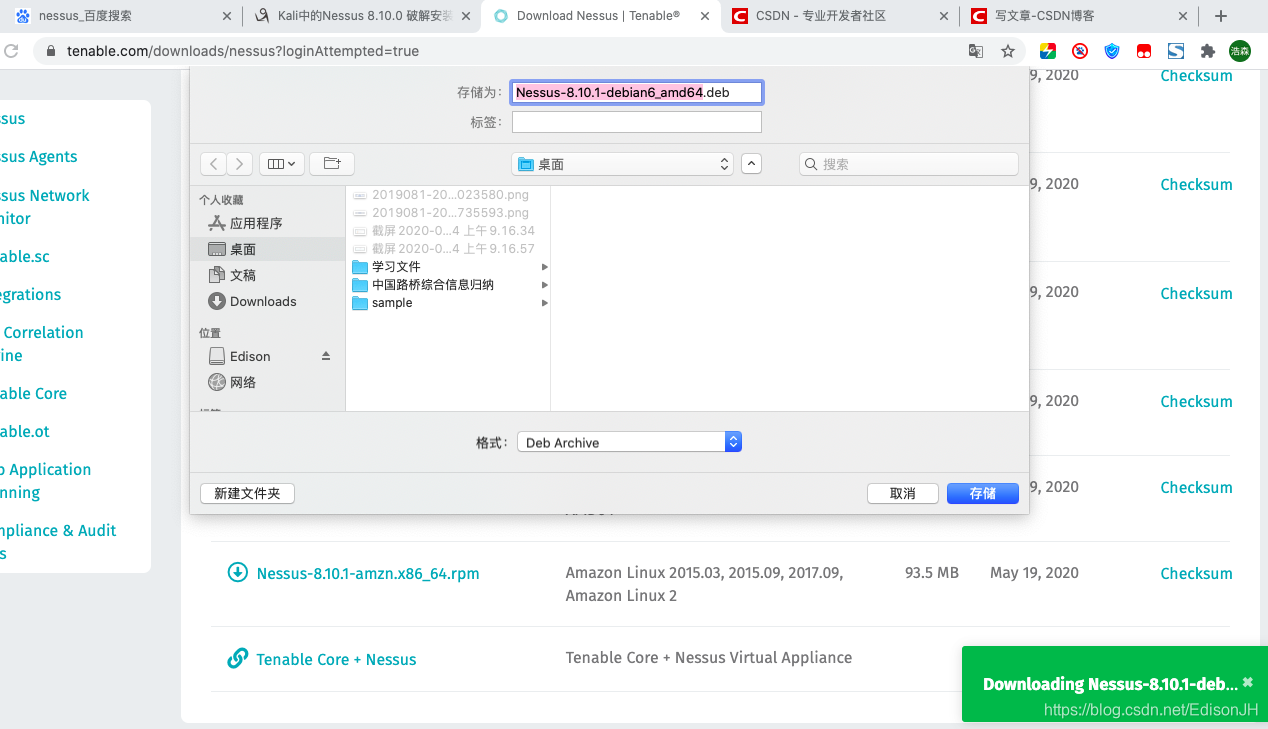Click the 标签 tags field
Screen dimensions: 1268x729
(637, 122)
